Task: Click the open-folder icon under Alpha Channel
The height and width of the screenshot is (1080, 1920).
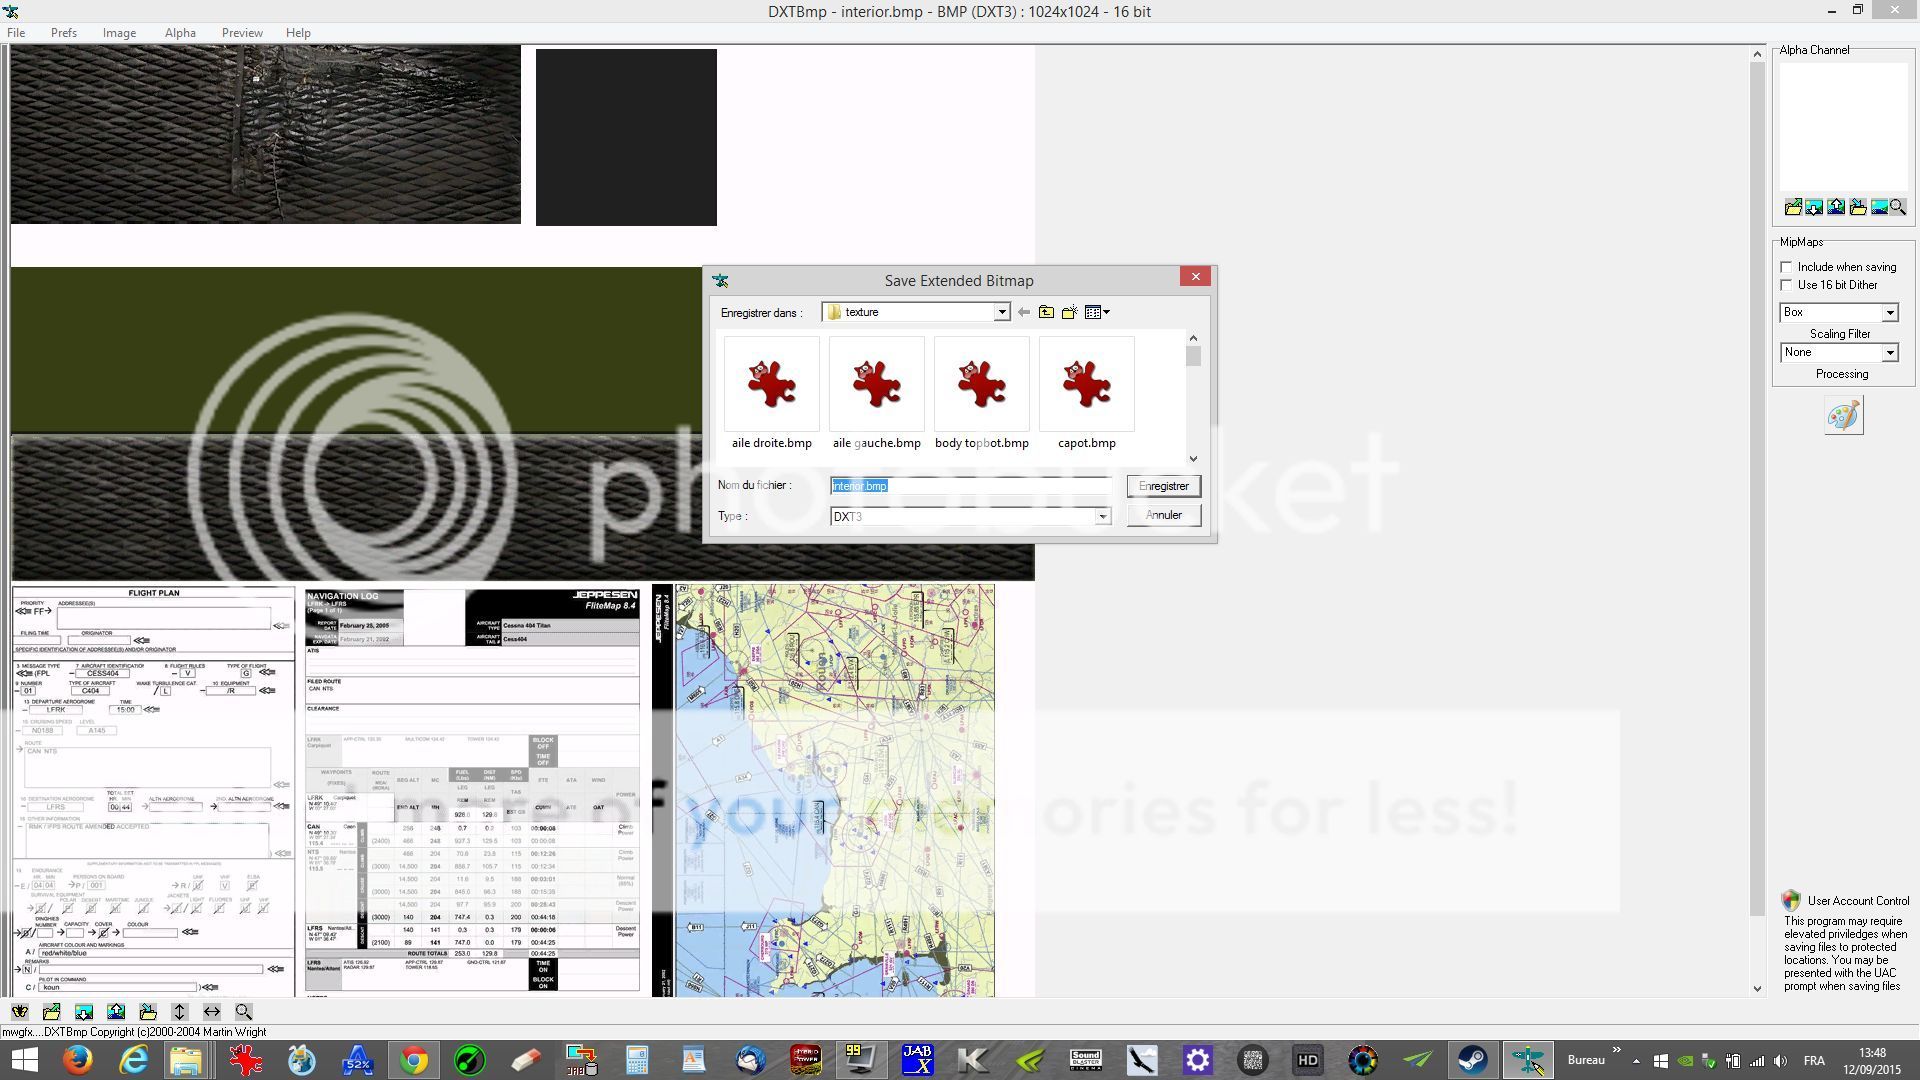Action: pyautogui.click(x=1793, y=207)
